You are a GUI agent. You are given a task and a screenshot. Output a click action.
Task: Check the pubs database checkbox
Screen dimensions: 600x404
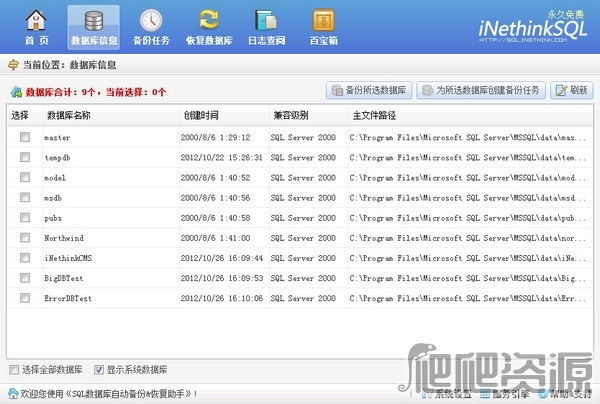pos(25,217)
